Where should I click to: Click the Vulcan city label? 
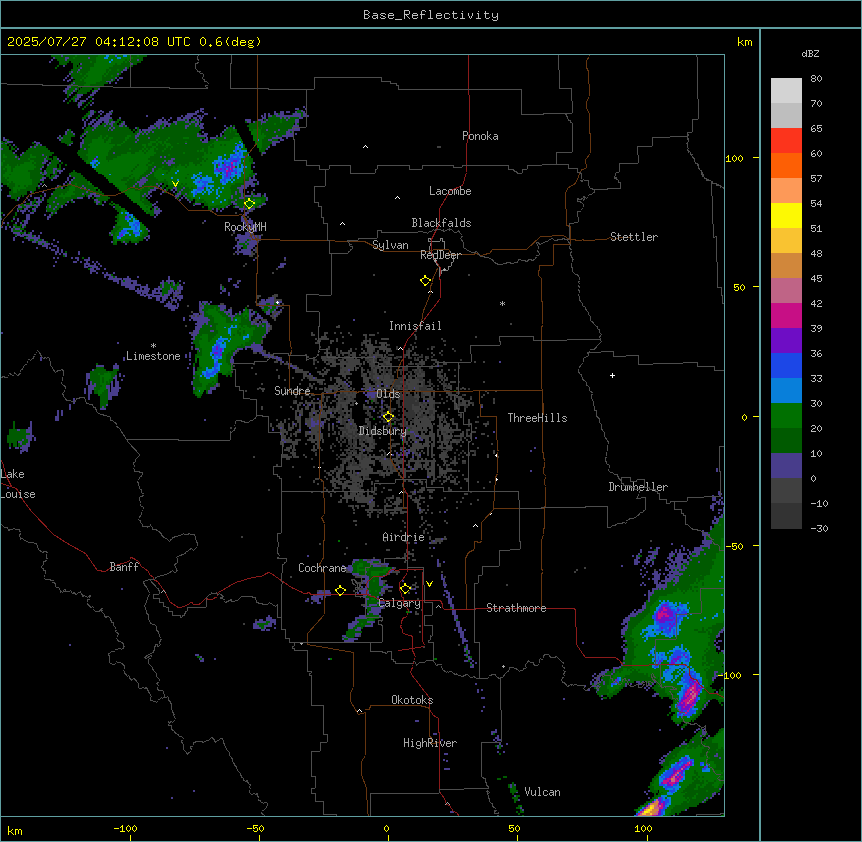click(x=543, y=792)
